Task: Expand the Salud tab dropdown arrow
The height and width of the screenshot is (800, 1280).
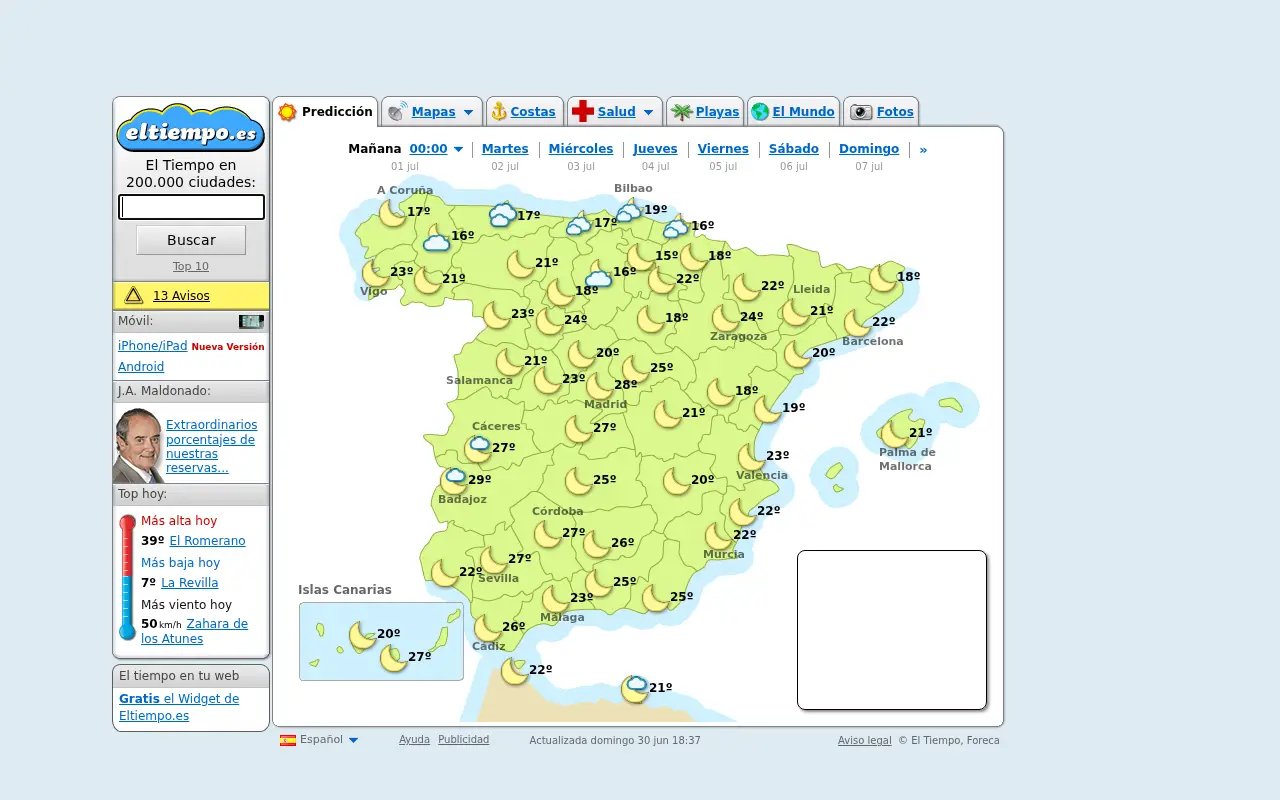Action: (x=648, y=113)
